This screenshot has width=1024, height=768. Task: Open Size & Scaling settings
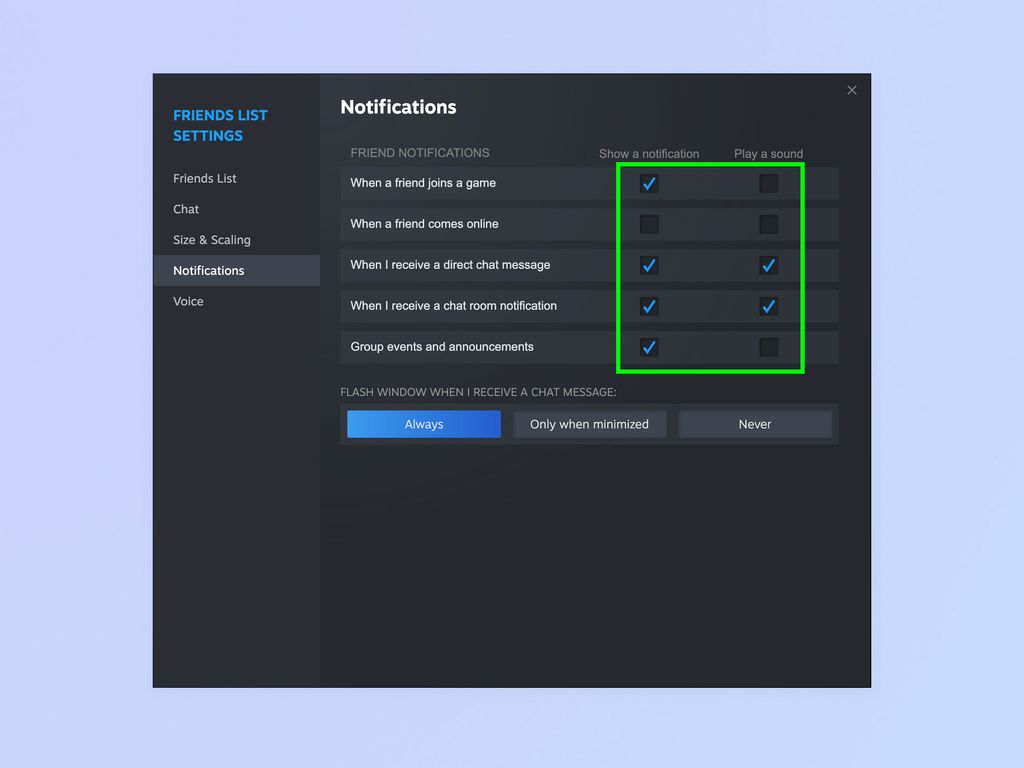(211, 240)
